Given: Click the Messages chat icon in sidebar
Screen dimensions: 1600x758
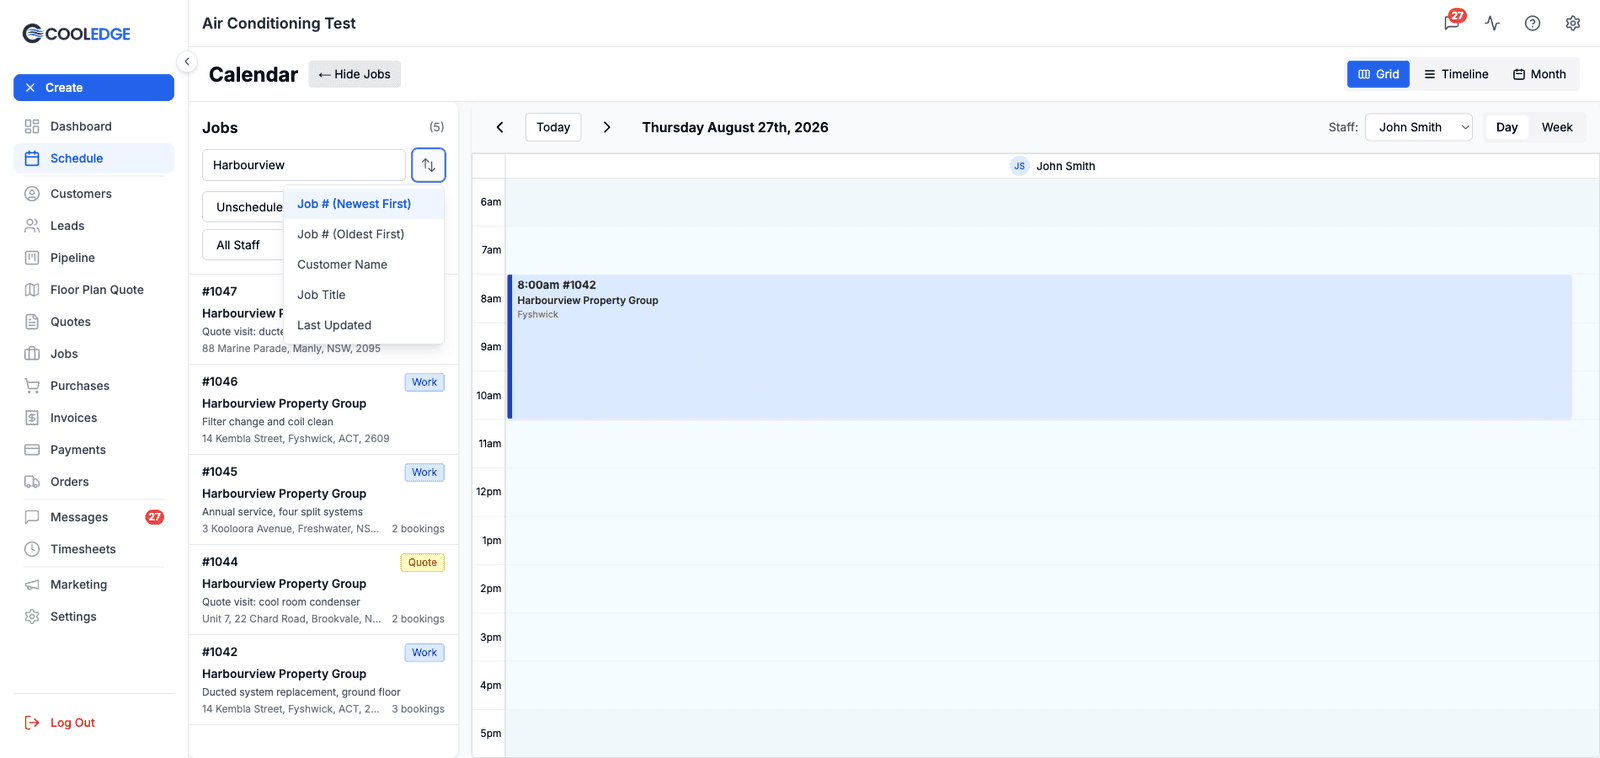Looking at the screenshot, I should click(32, 517).
